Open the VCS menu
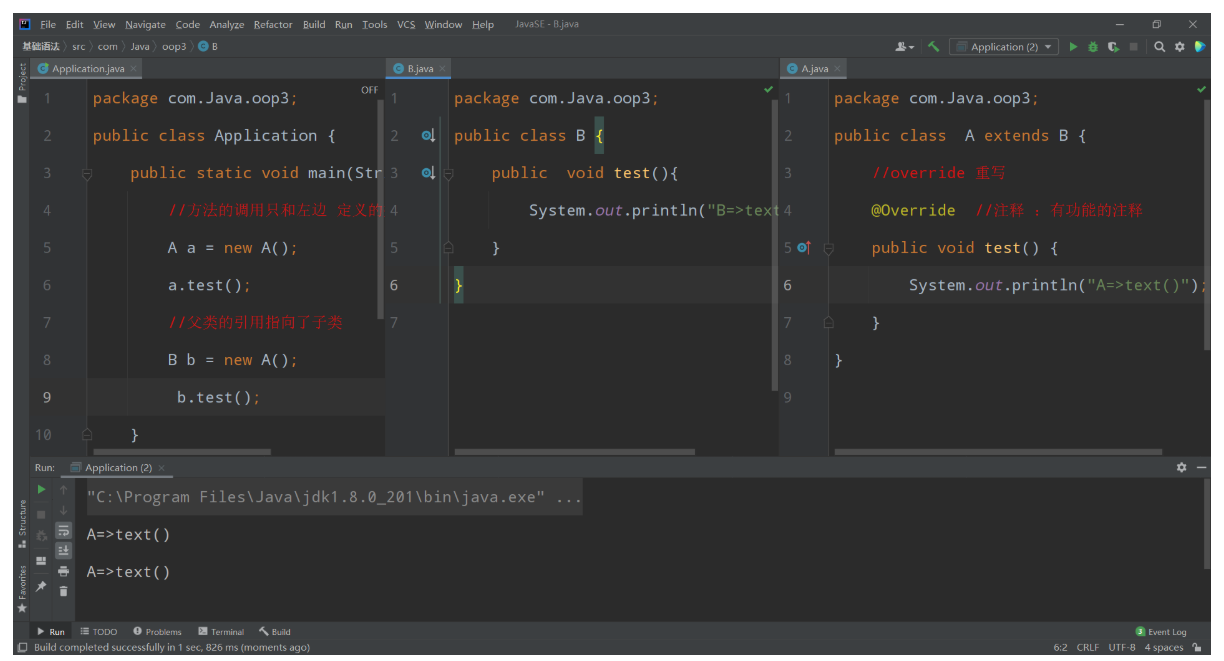This screenshot has width=1224, height=661. (406, 24)
